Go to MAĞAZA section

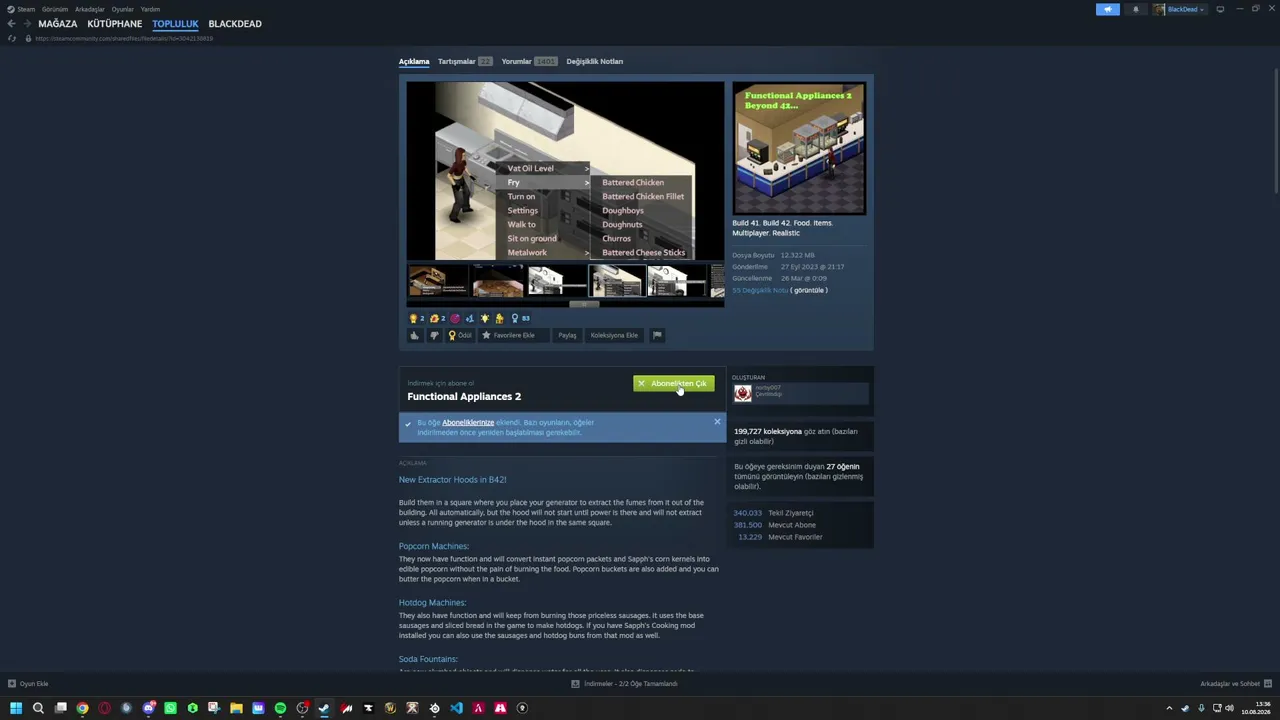pos(58,24)
